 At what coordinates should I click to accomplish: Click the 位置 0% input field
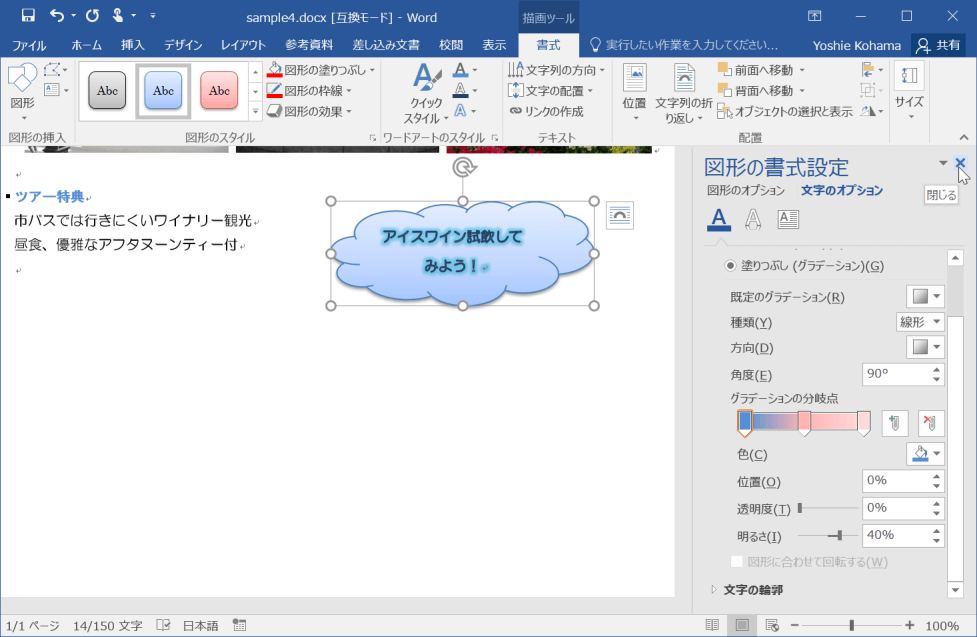point(903,481)
